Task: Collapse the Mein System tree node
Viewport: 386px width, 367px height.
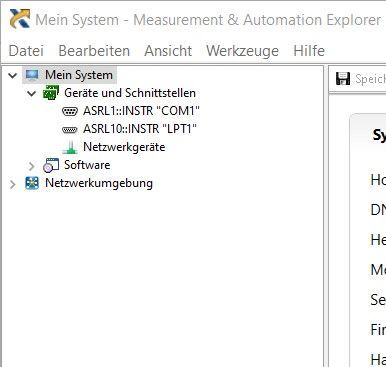Action: tap(13, 75)
